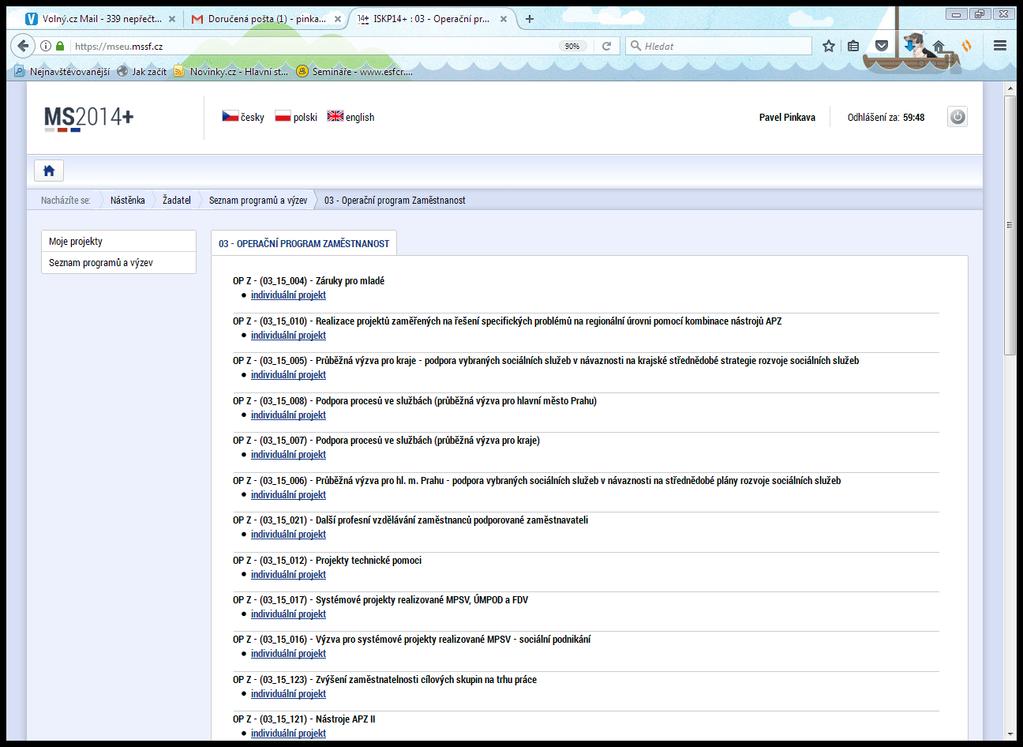
Task: Click the power icon to log out
Action: pos(957,117)
